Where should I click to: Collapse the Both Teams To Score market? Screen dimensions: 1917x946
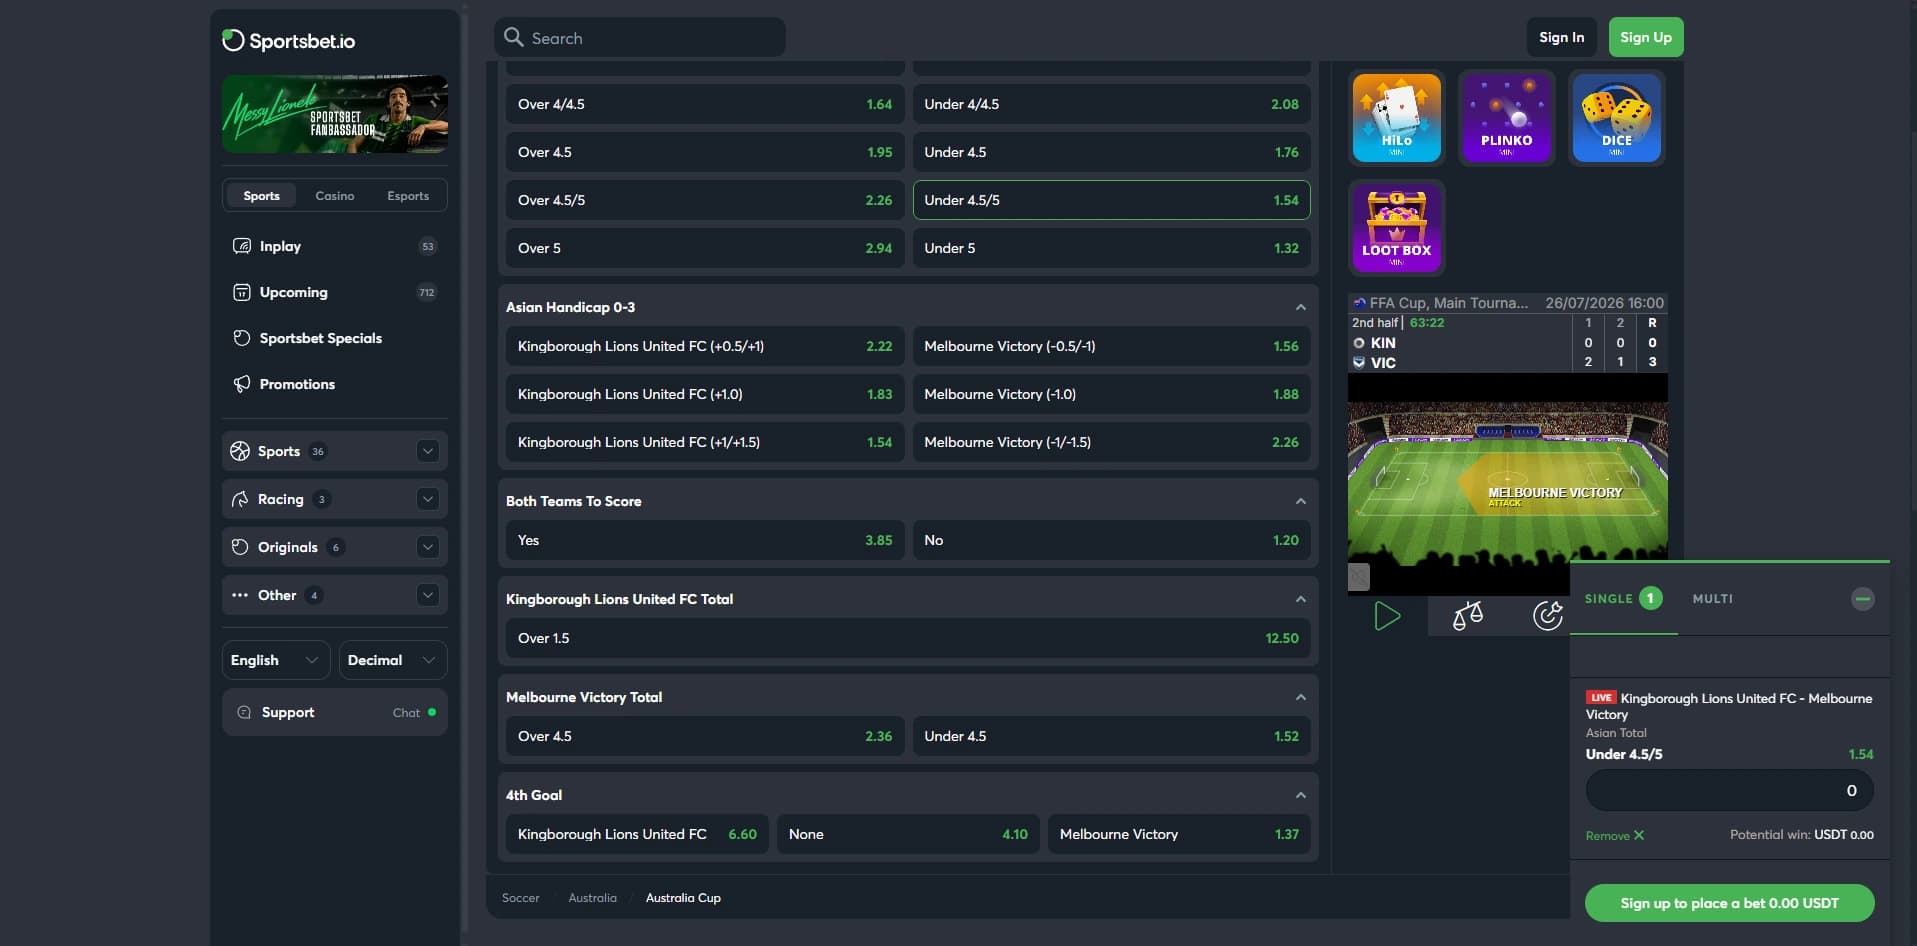1300,501
